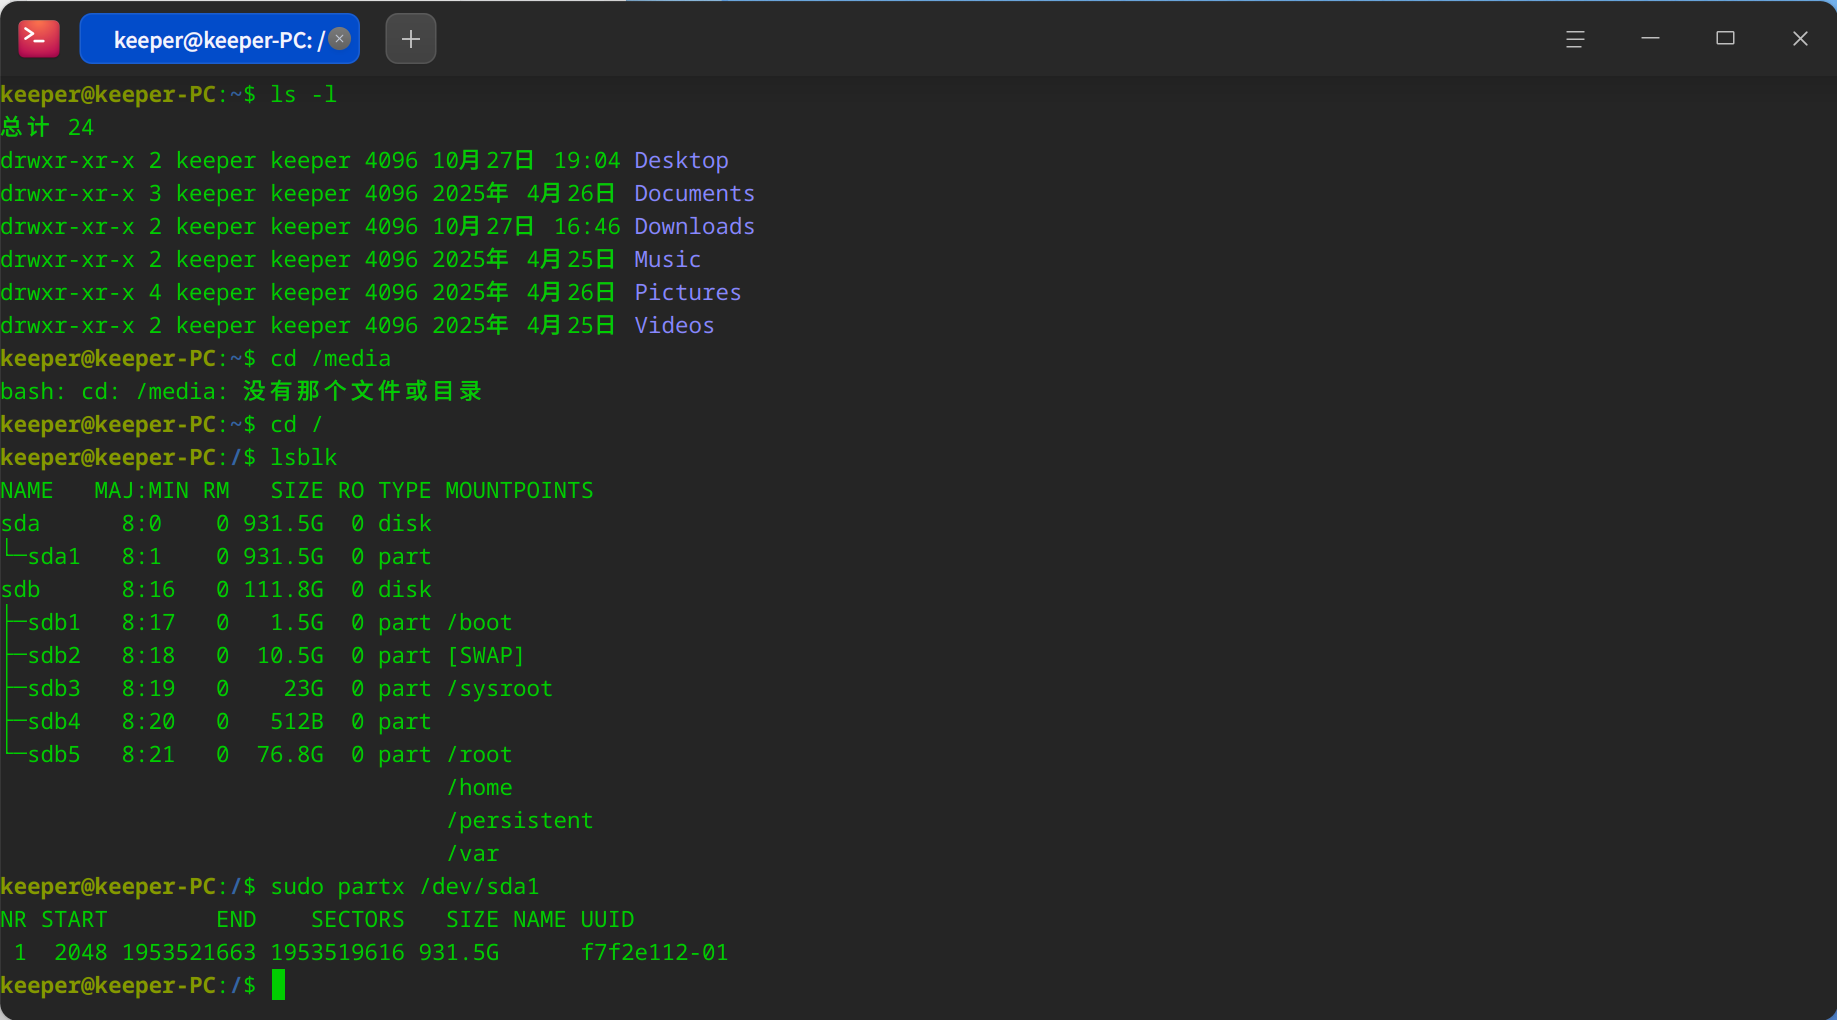
Task: Open a new terminal tab with plus
Action: 411,39
